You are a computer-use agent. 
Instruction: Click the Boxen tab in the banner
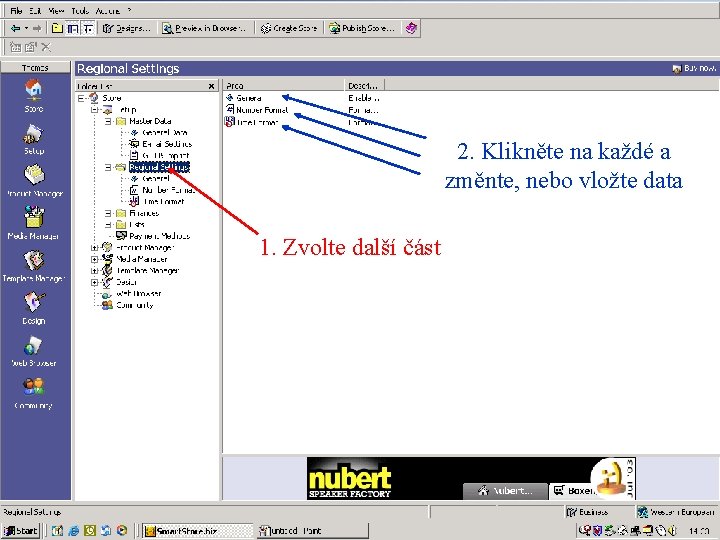coord(574,490)
